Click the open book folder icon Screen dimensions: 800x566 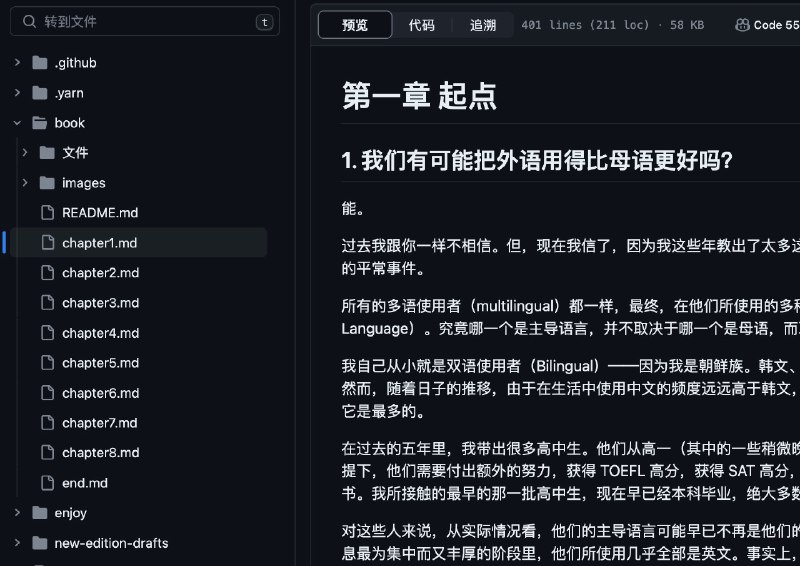pyautogui.click(x=40, y=123)
